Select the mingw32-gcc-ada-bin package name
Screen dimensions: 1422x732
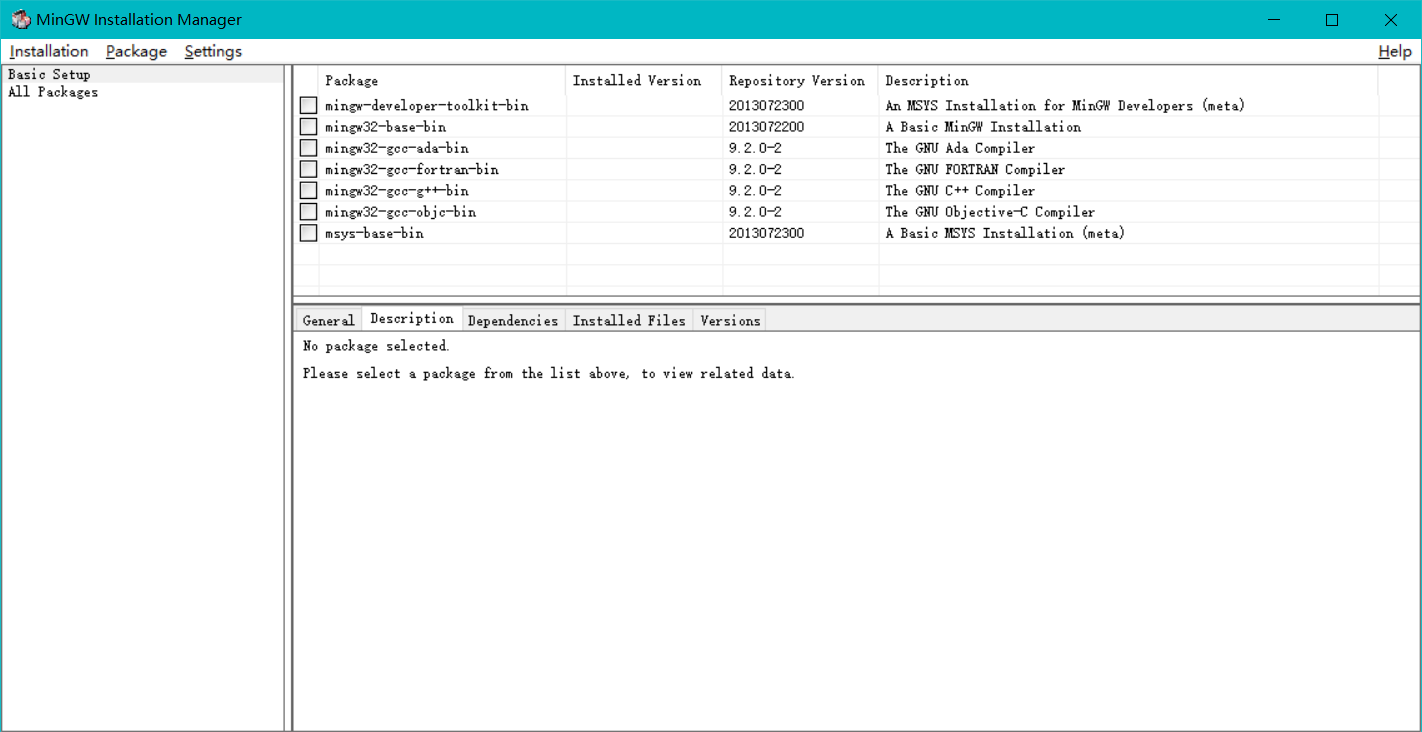(396, 148)
